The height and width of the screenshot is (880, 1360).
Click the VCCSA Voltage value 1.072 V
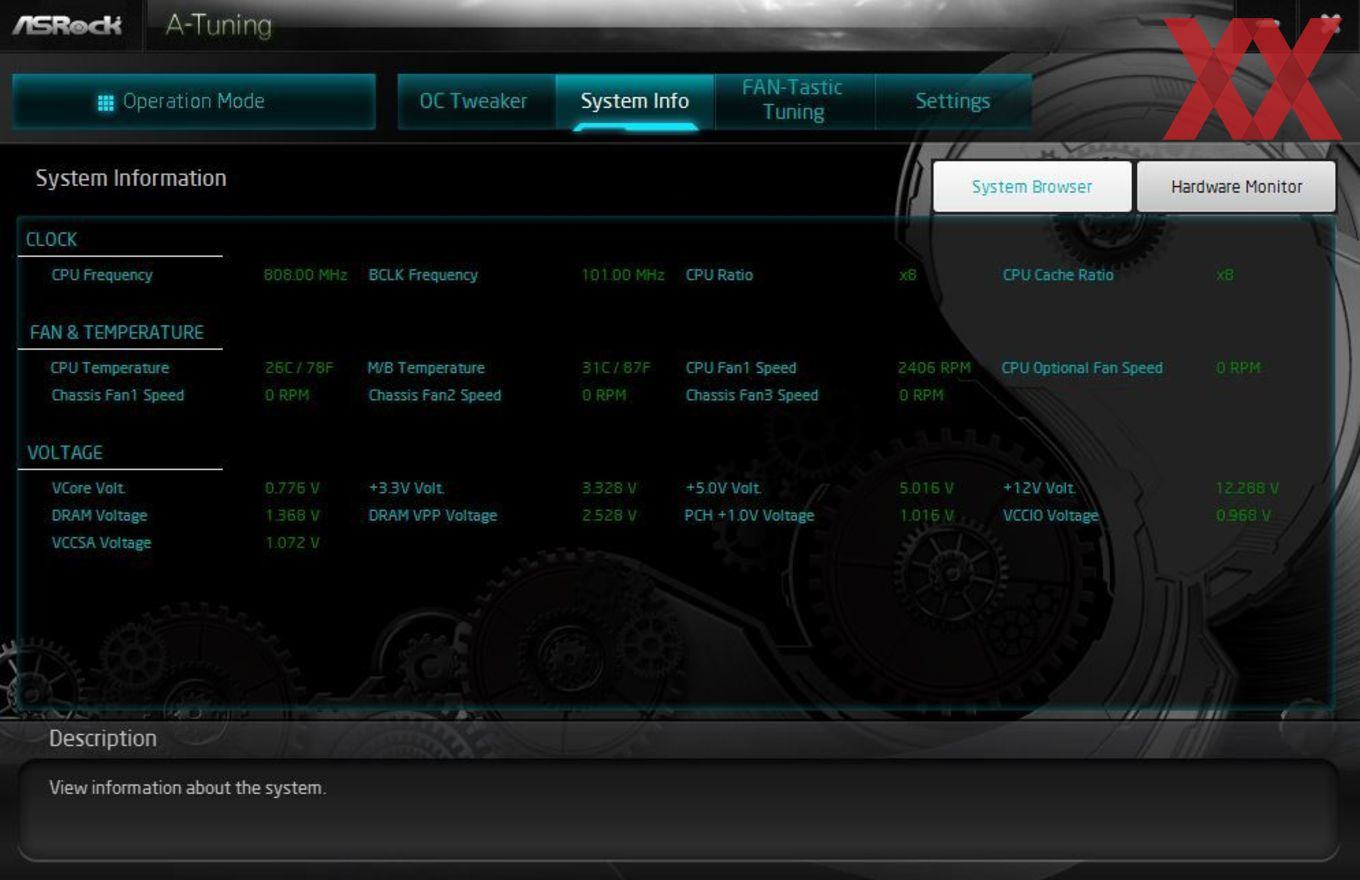coord(292,543)
